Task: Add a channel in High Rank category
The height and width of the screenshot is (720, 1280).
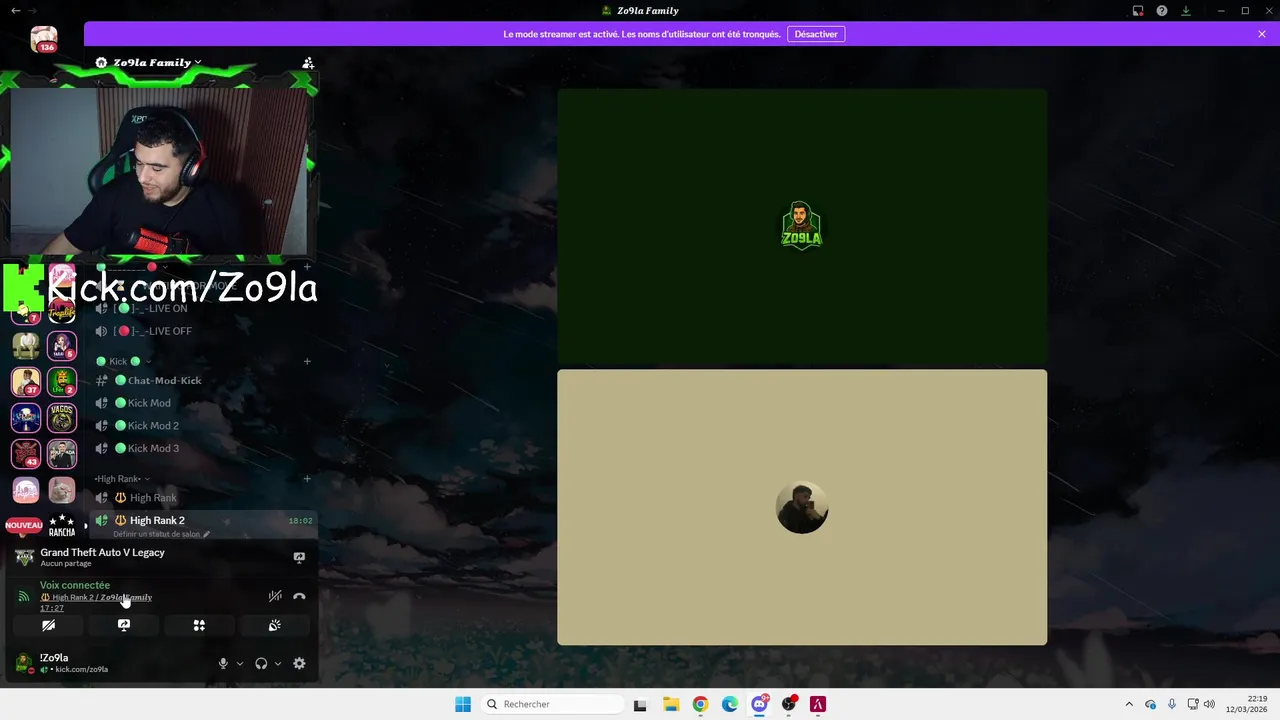Action: 307,479
